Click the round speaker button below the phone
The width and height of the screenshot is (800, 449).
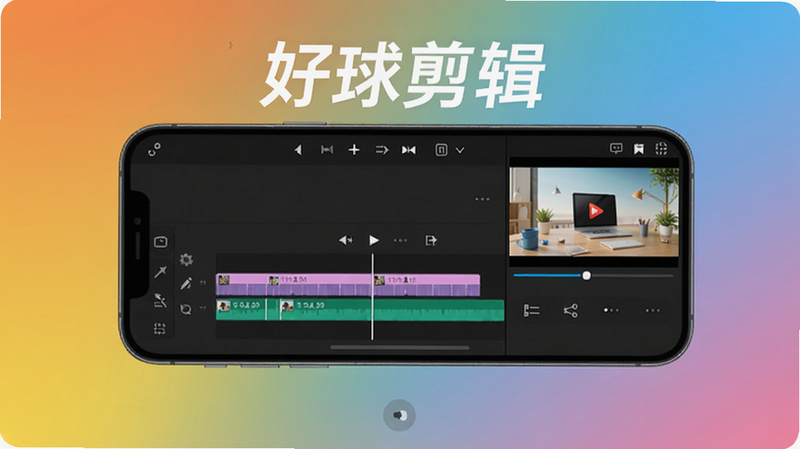[x=399, y=415]
